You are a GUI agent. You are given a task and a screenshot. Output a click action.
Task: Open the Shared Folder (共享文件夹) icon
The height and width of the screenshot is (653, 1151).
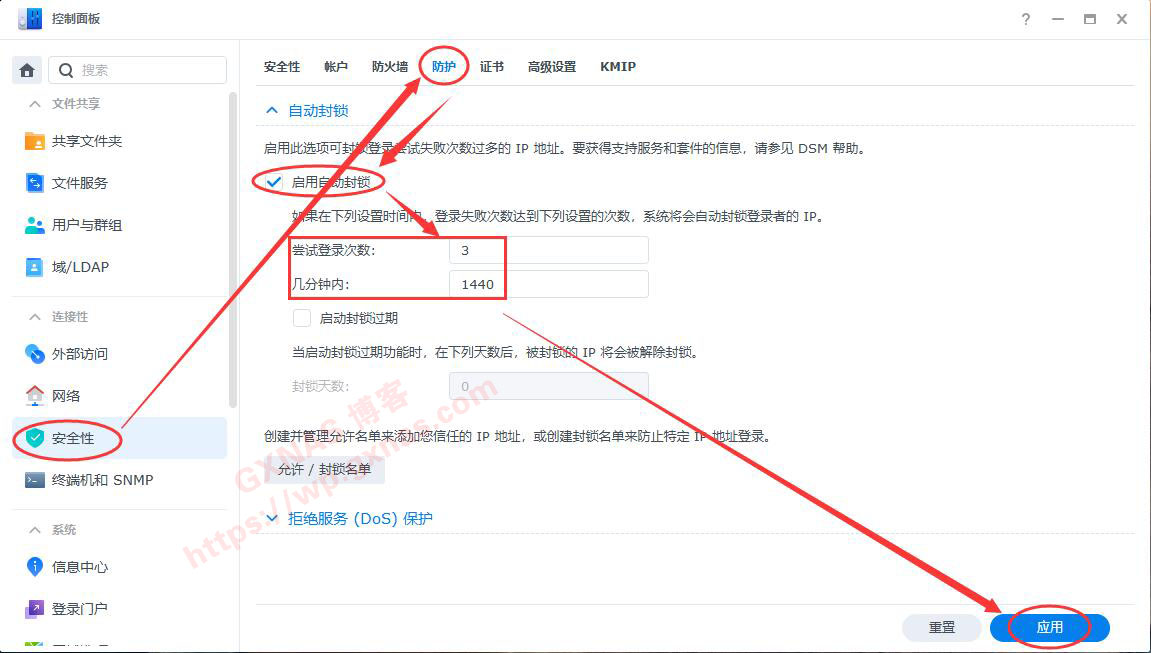click(35, 141)
